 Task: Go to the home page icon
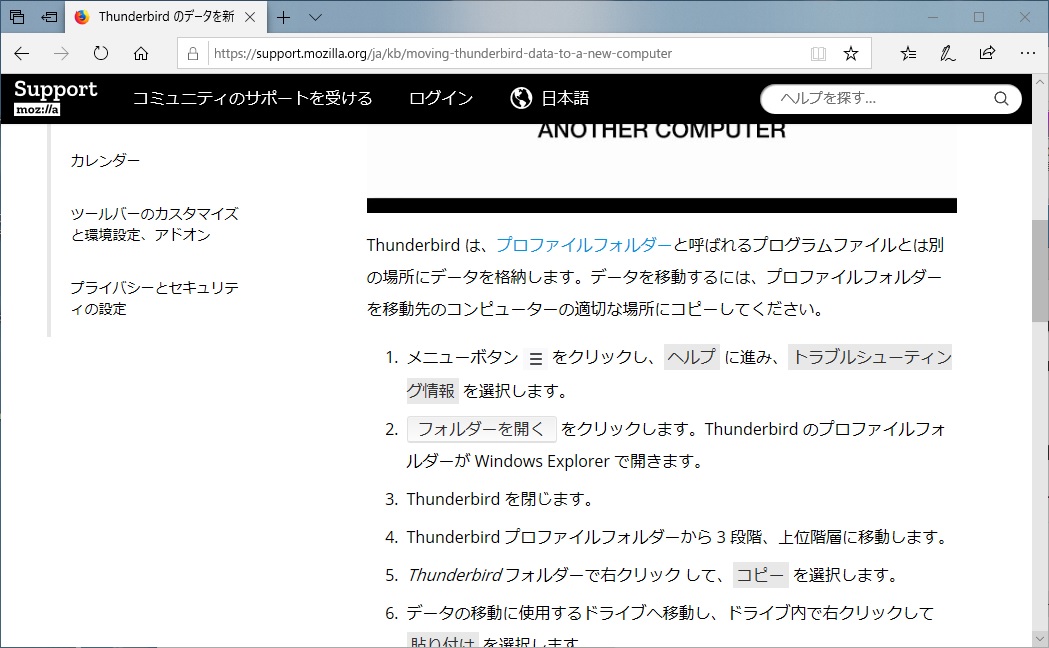click(x=140, y=53)
